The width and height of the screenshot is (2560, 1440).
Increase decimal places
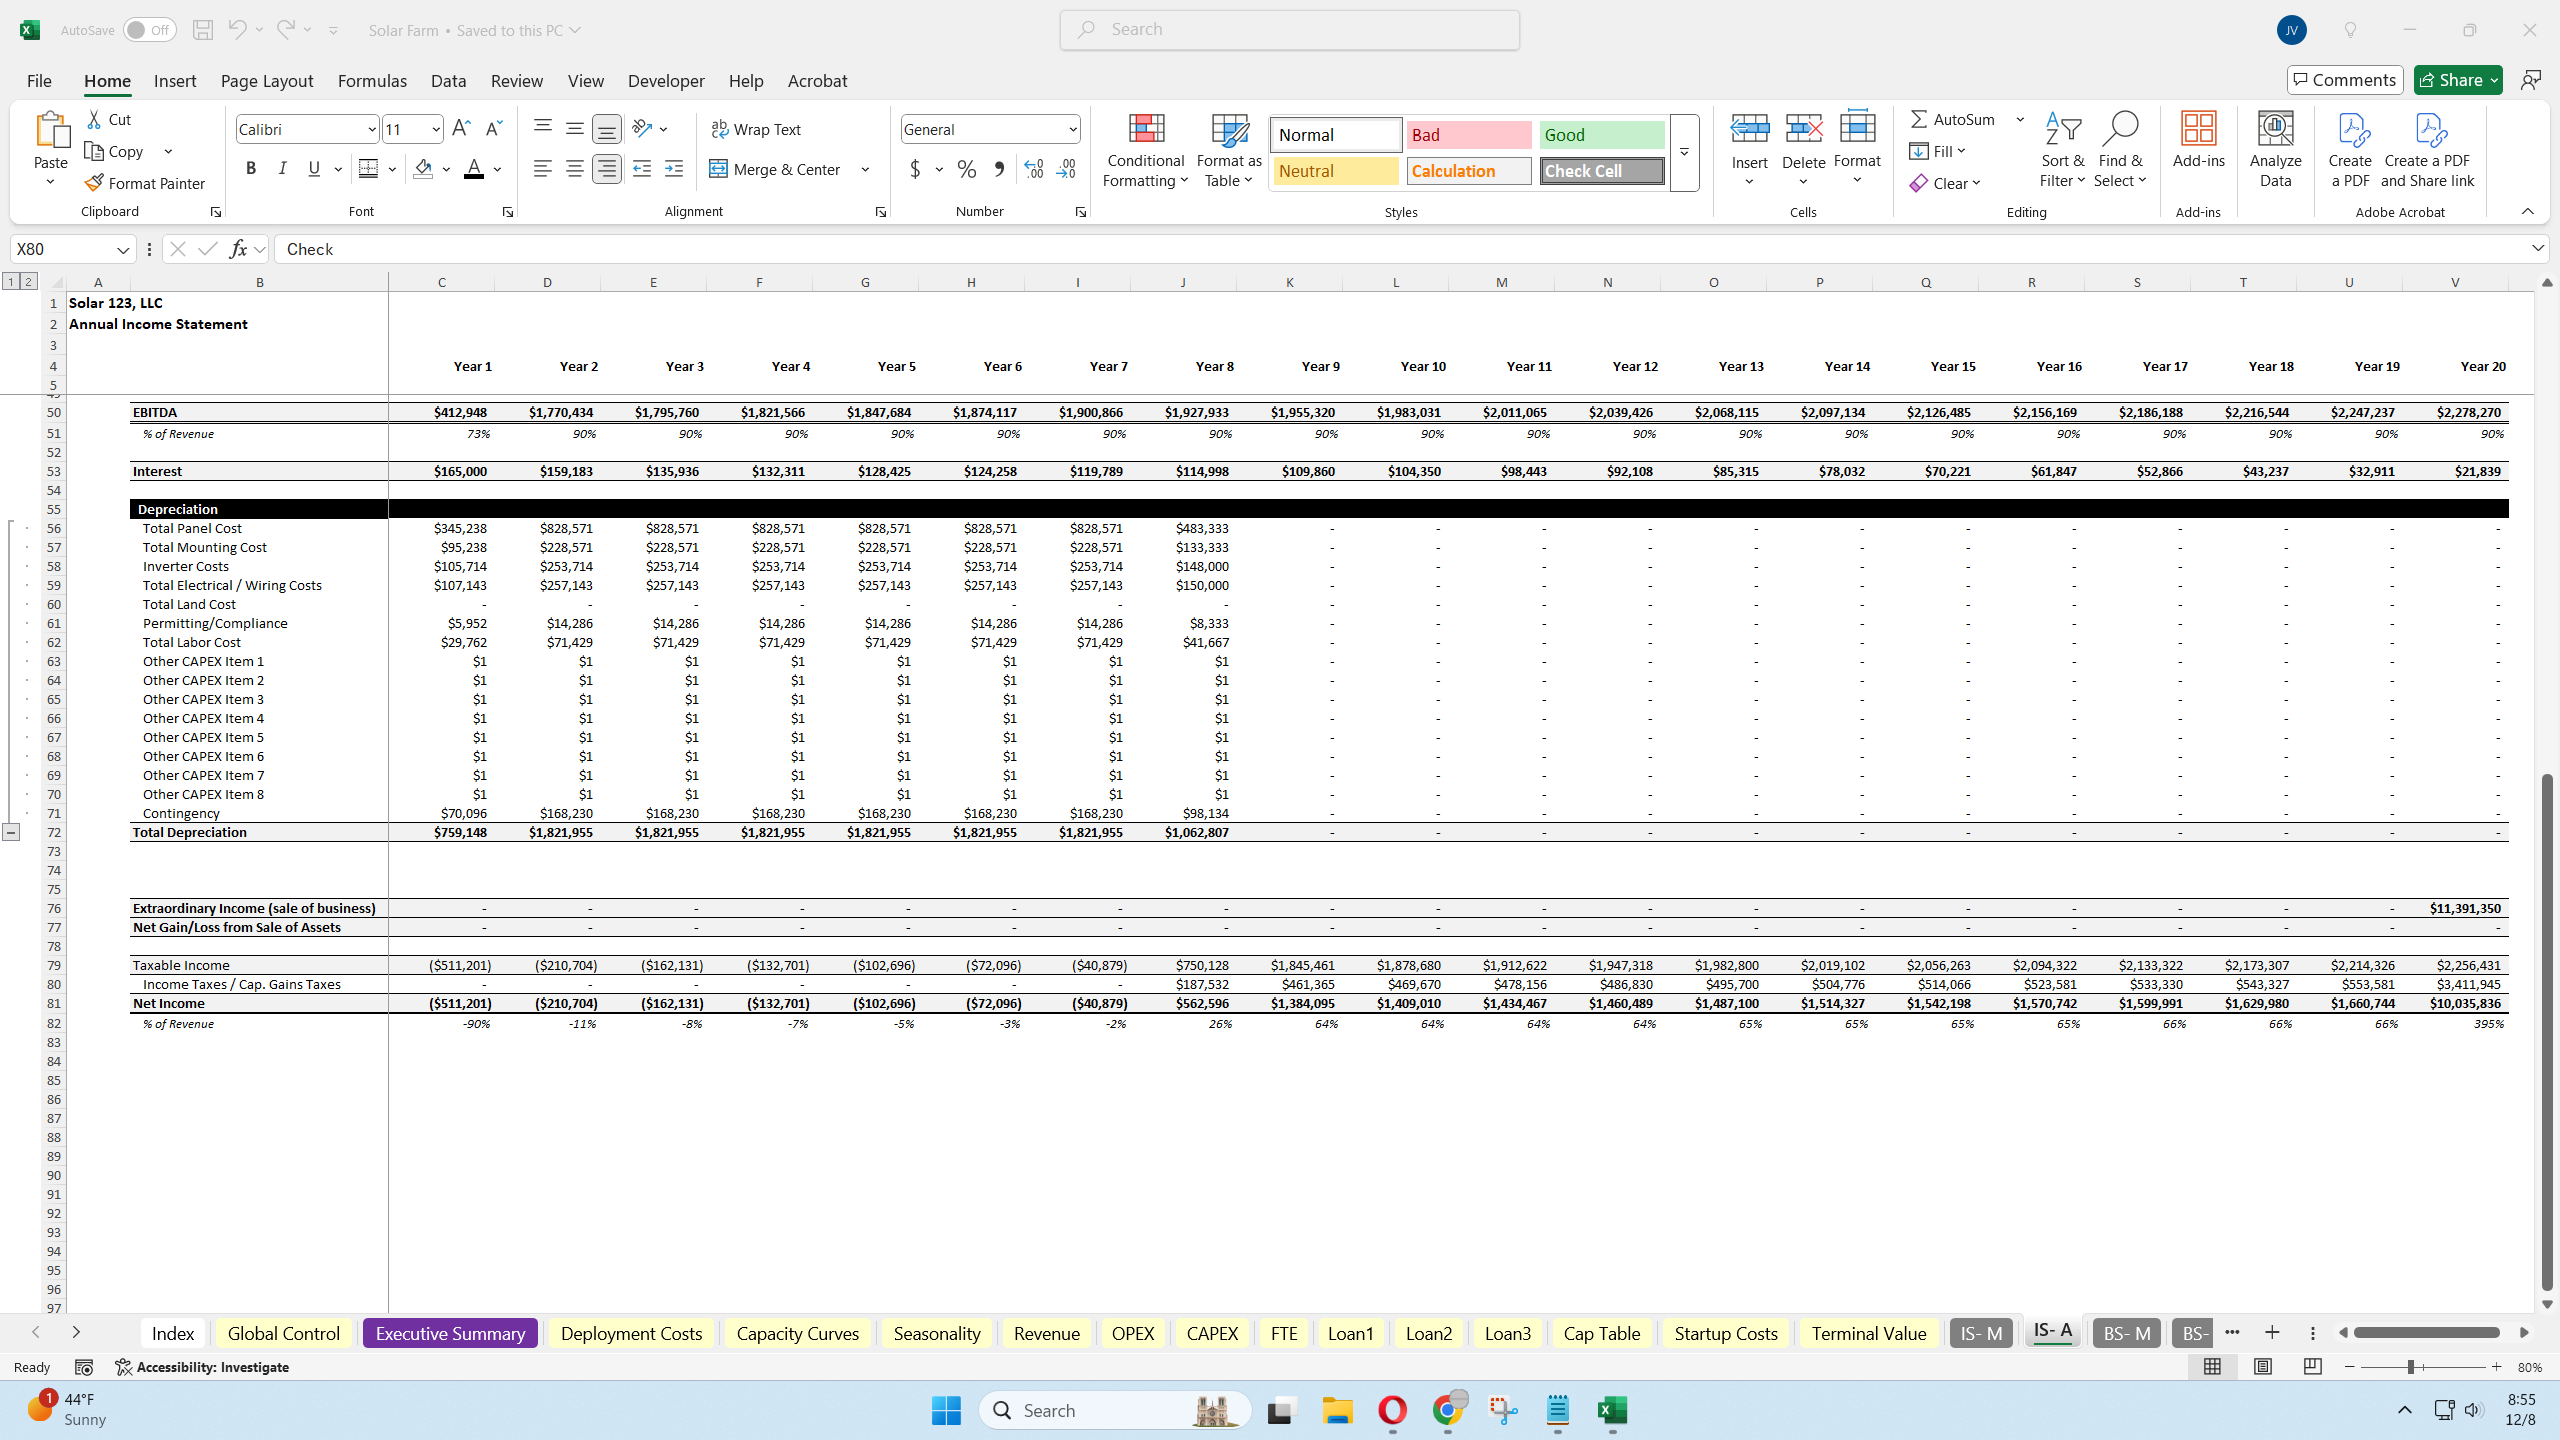1034,169
